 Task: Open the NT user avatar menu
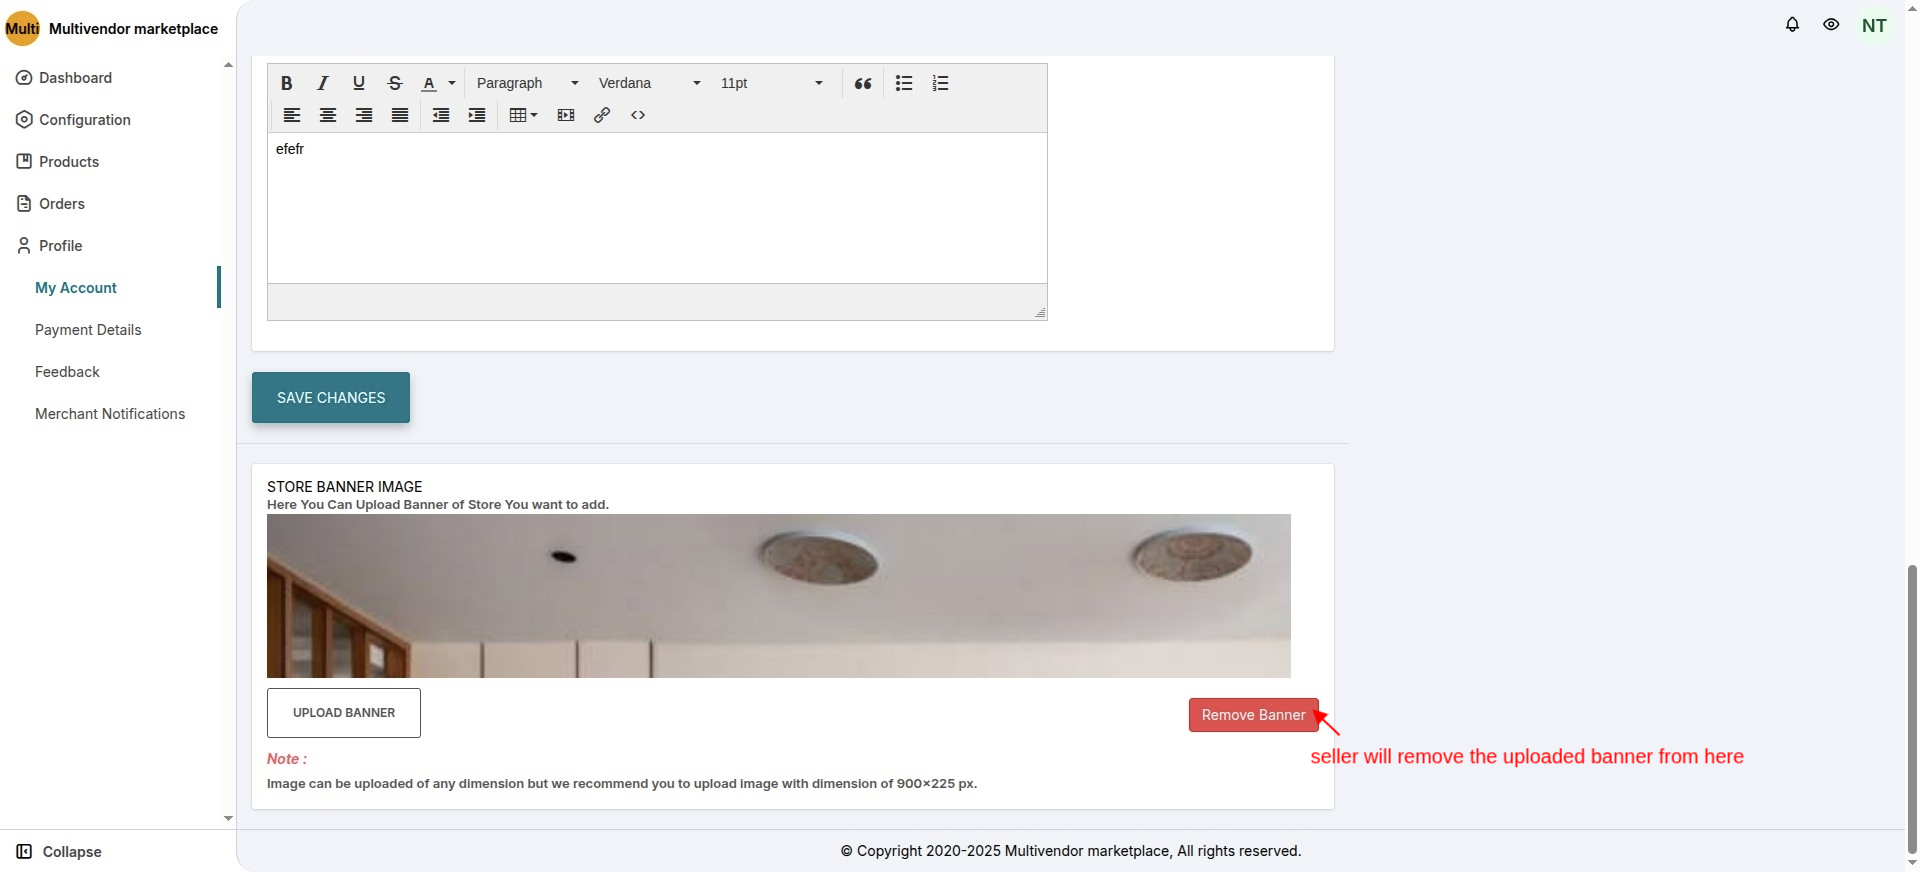(x=1875, y=26)
